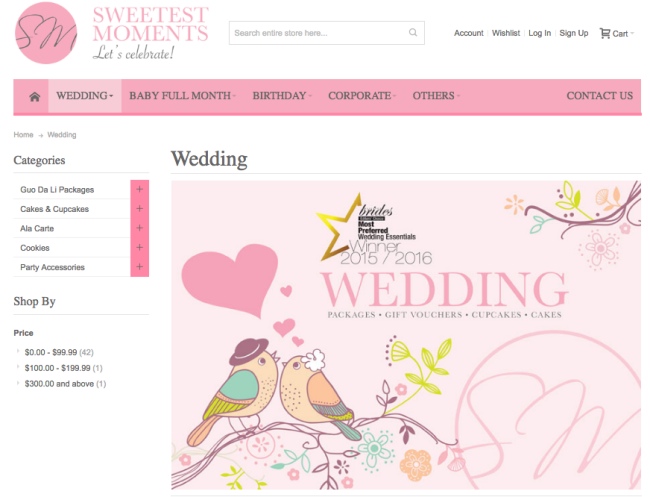Expand Cookies category plus icon
Viewport: 650px width, 497px height.
pyautogui.click(x=139, y=247)
